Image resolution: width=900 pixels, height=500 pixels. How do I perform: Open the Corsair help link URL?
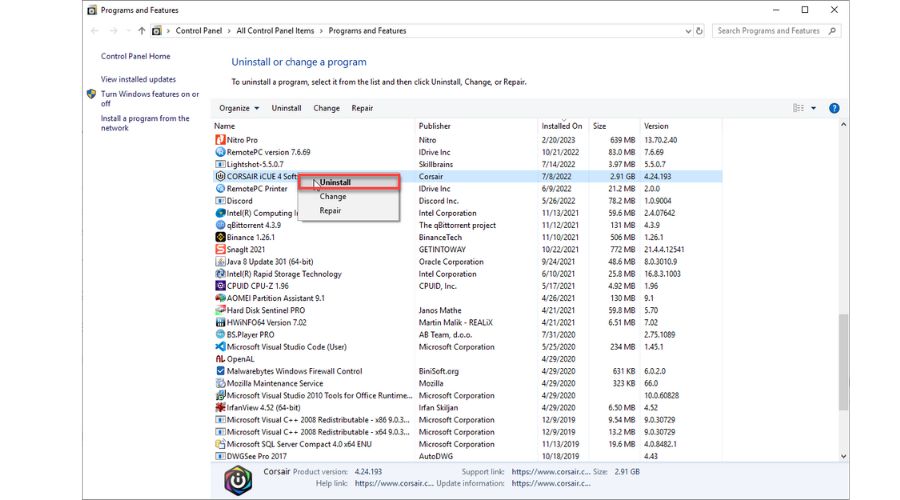pos(394,483)
